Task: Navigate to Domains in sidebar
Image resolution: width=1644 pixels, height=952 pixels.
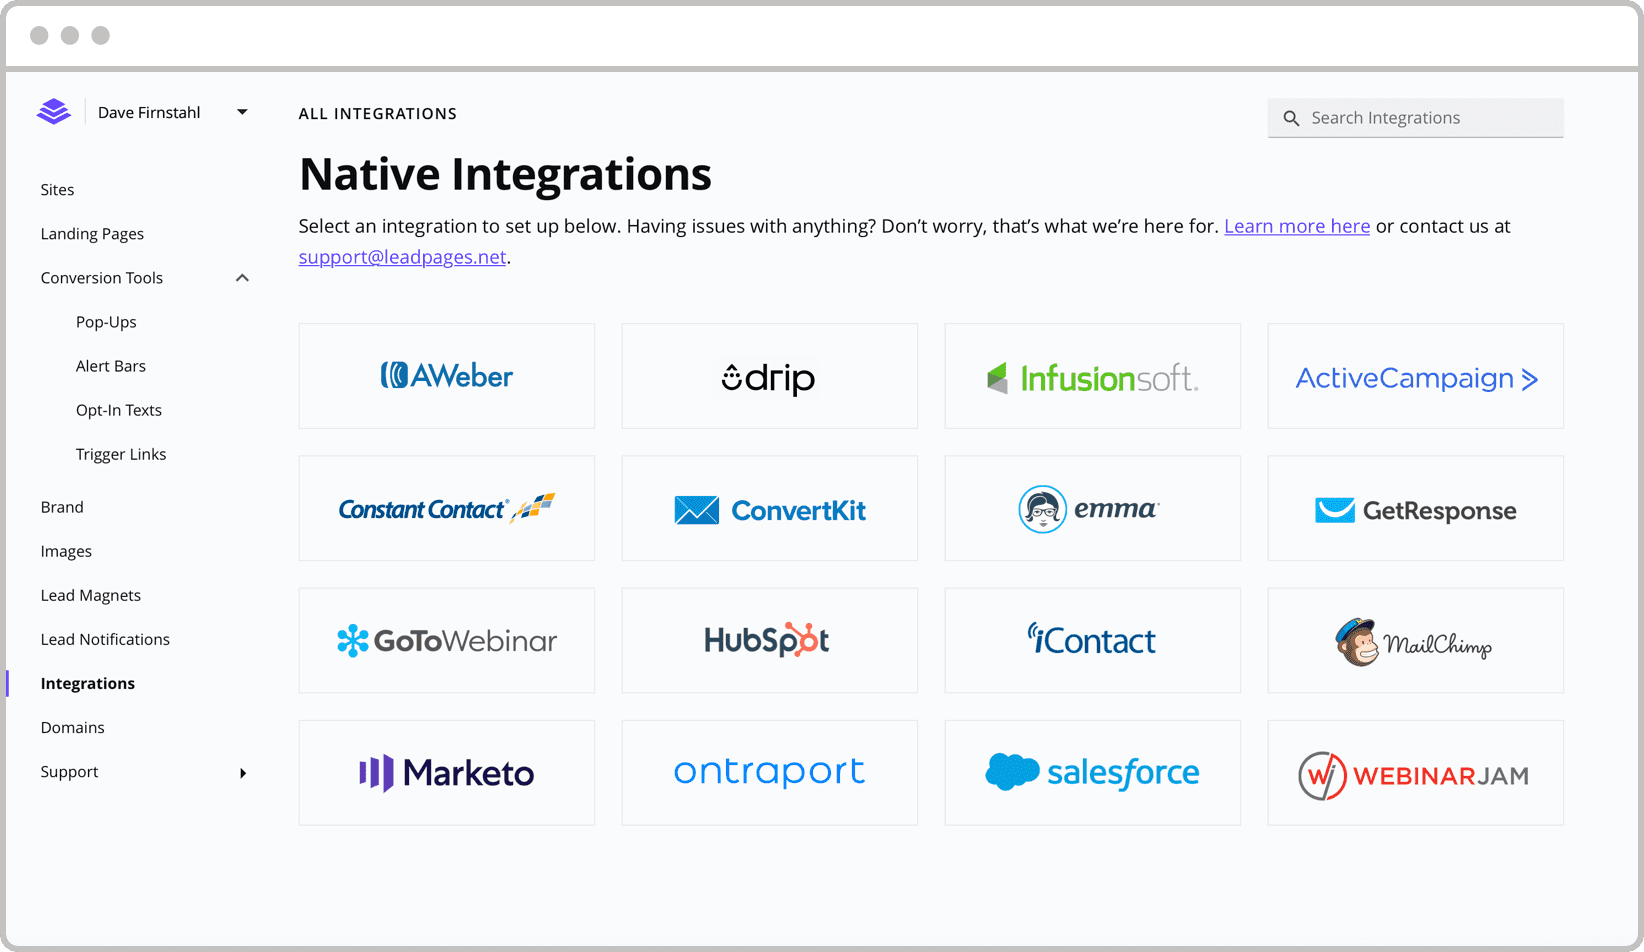Action: click(x=72, y=728)
